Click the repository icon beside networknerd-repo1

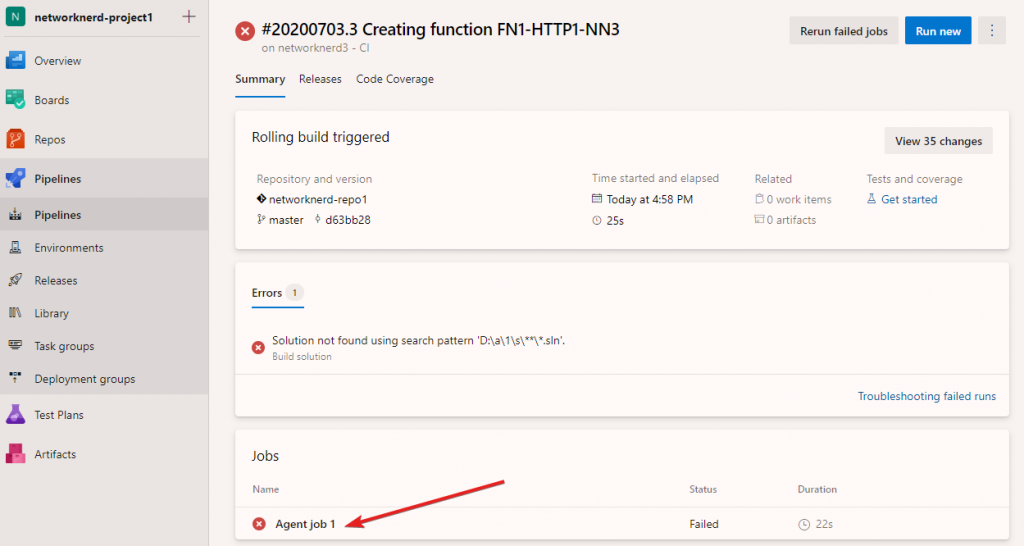click(x=261, y=199)
